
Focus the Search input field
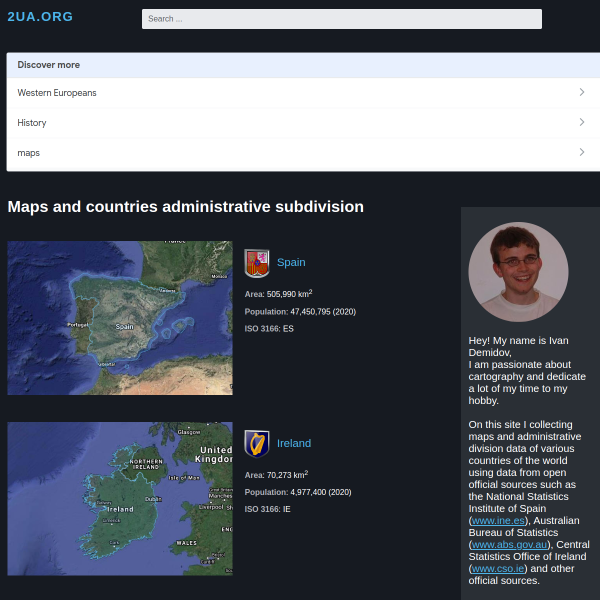coord(342,19)
